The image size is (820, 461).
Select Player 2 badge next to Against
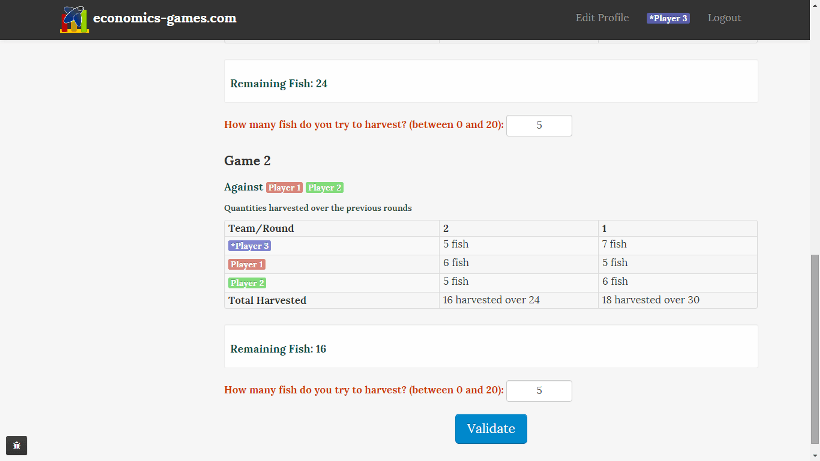click(x=324, y=188)
